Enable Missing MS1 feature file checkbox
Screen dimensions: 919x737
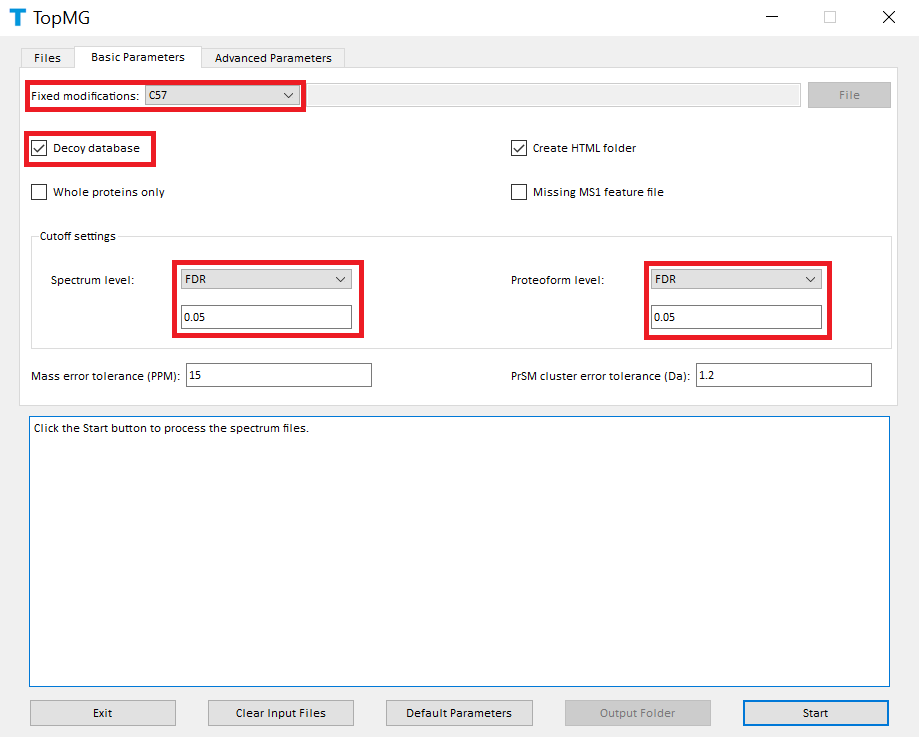pyautogui.click(x=519, y=192)
